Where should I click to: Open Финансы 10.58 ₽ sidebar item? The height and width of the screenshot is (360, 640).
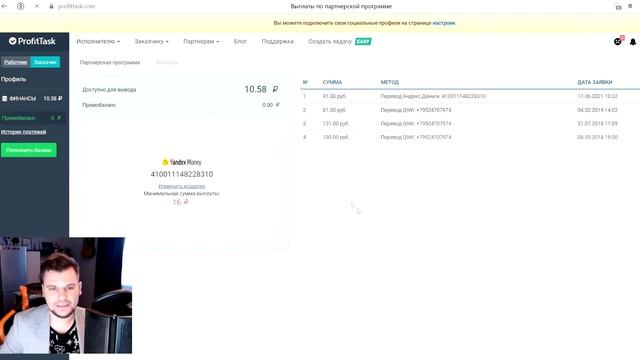click(33, 98)
